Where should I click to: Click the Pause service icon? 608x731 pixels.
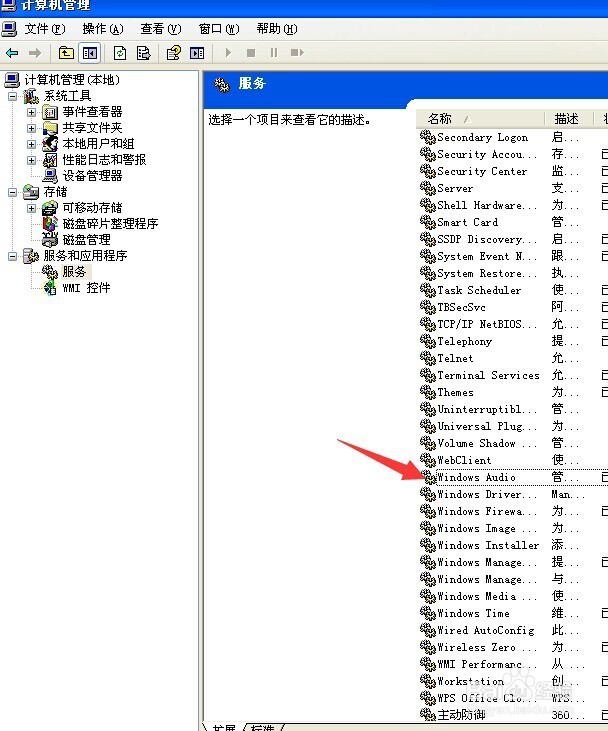tap(274, 53)
